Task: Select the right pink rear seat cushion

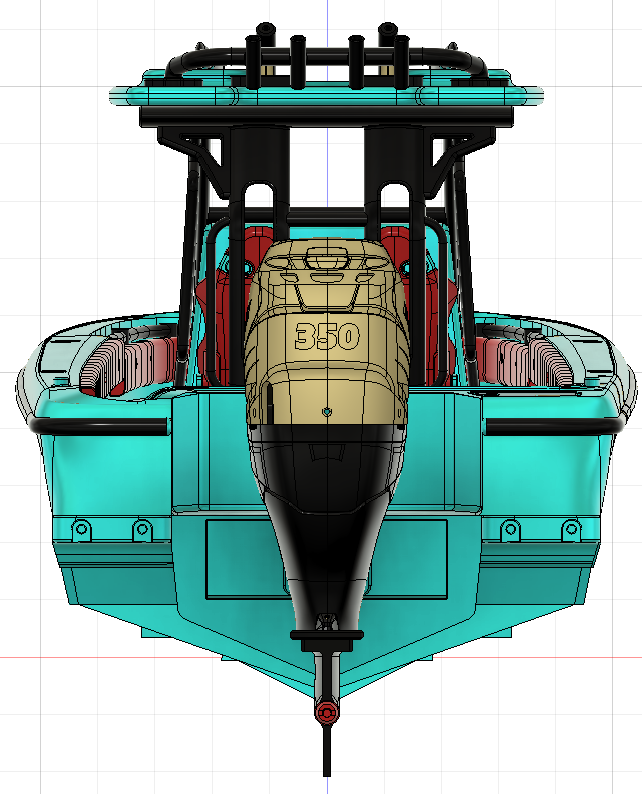Action: click(x=525, y=362)
